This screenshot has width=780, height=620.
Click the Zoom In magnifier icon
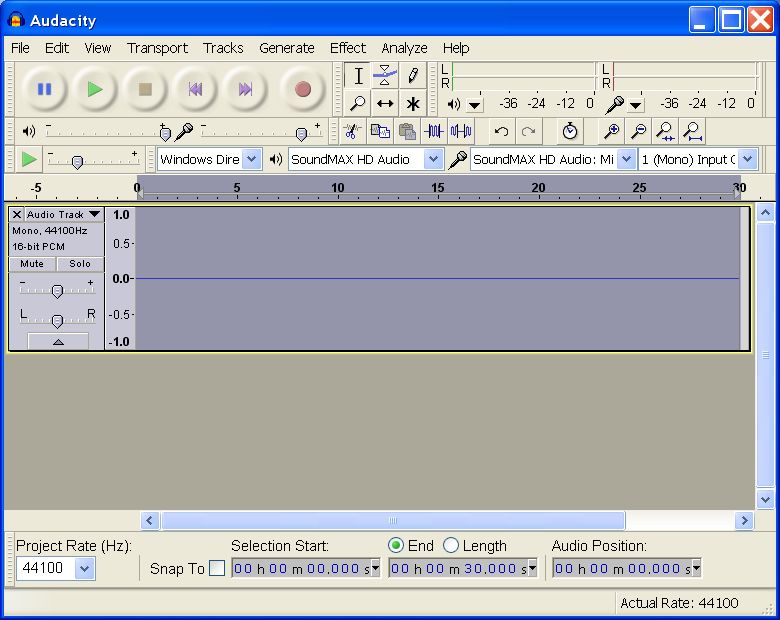coord(611,131)
